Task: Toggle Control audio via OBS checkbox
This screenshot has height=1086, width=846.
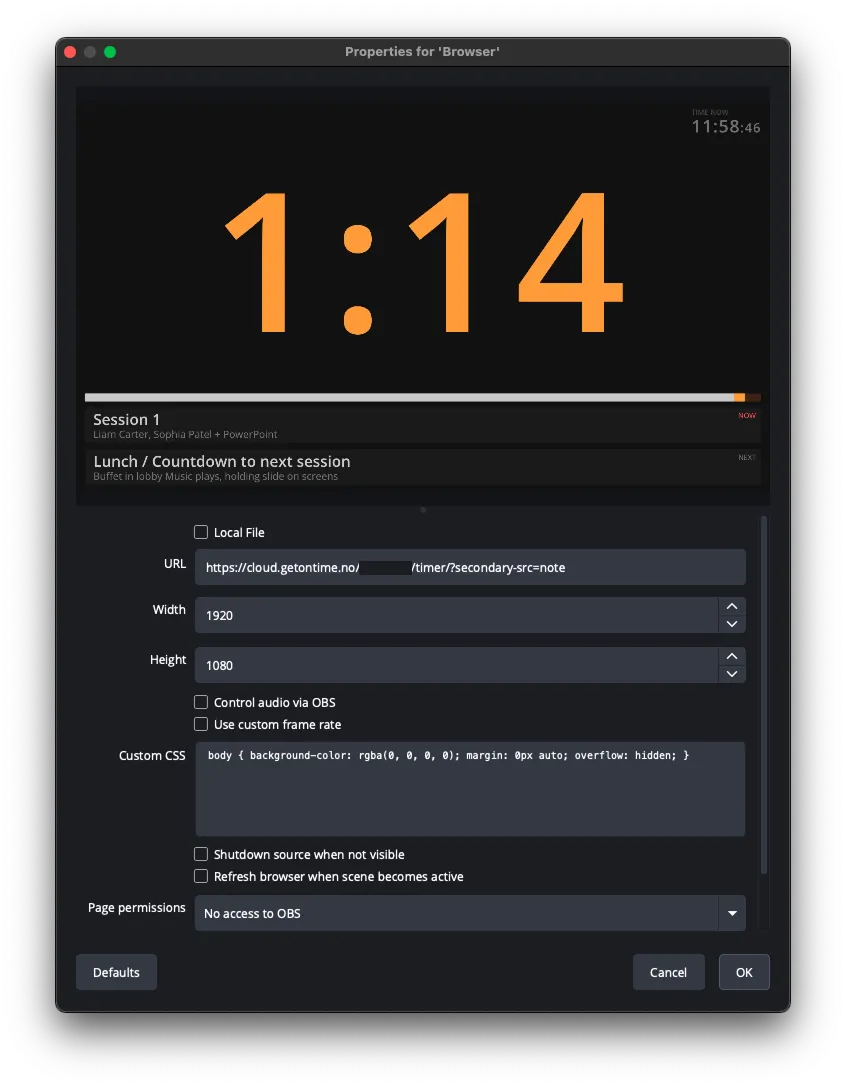Action: click(x=201, y=703)
